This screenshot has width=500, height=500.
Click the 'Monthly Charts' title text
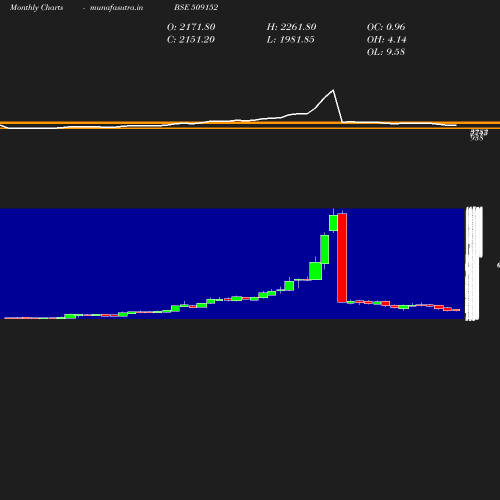tap(36, 8)
